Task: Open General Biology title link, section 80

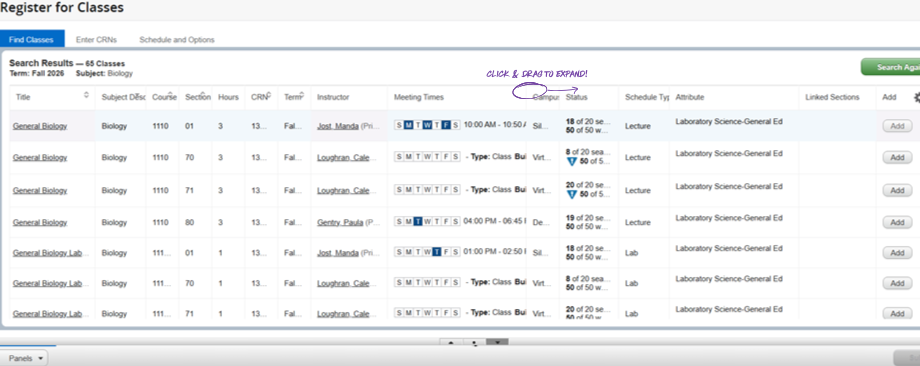Action: pyautogui.click(x=40, y=223)
